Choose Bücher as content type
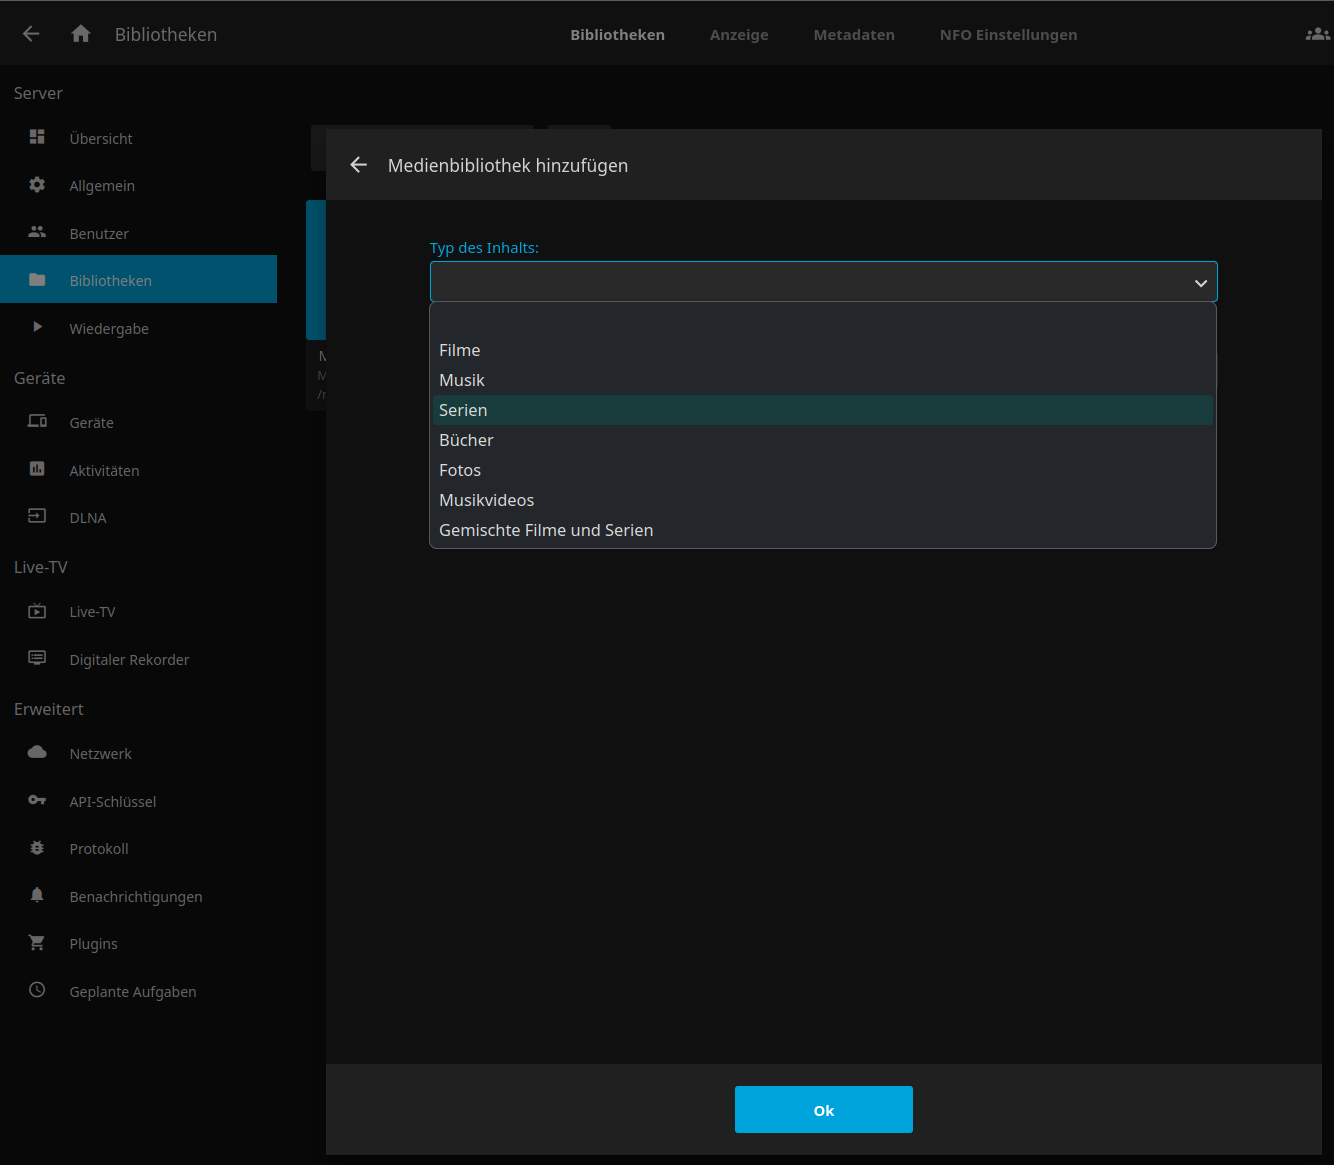 [823, 440]
